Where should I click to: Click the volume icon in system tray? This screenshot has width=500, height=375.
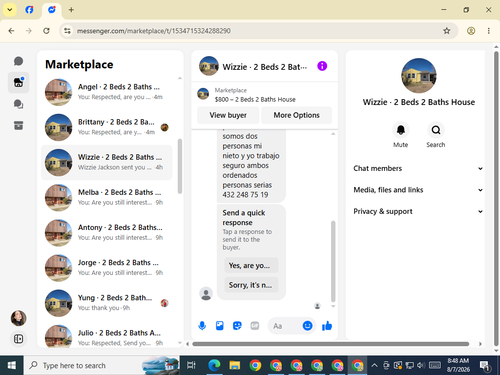tap(421, 365)
